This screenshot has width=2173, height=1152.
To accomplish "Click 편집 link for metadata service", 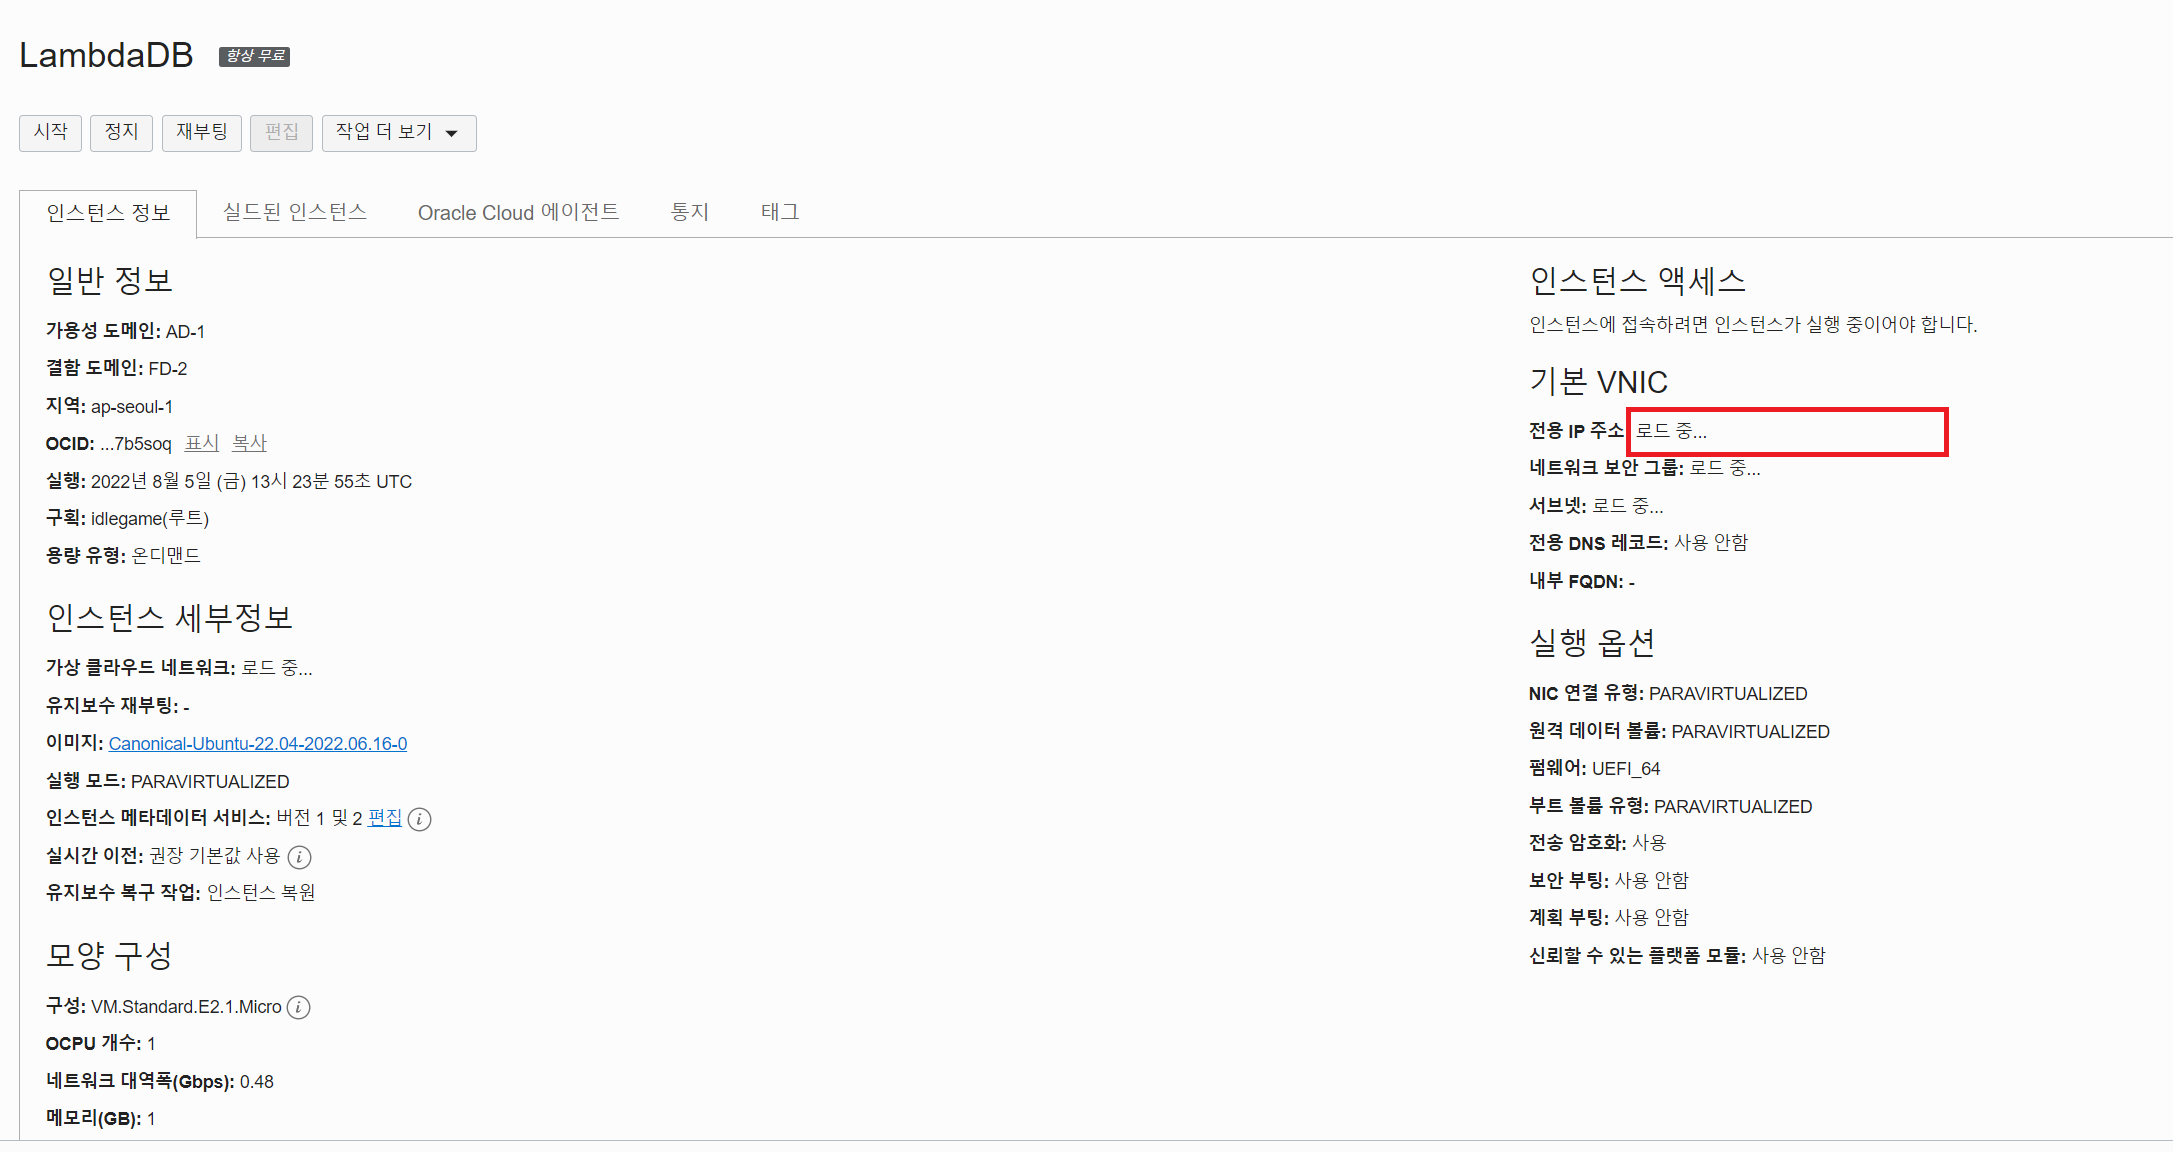I will 384,818.
